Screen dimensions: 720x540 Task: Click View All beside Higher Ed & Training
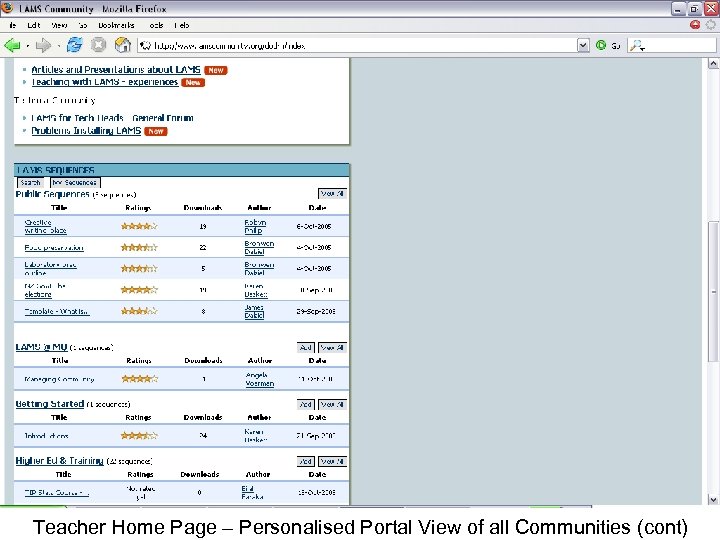click(332, 461)
